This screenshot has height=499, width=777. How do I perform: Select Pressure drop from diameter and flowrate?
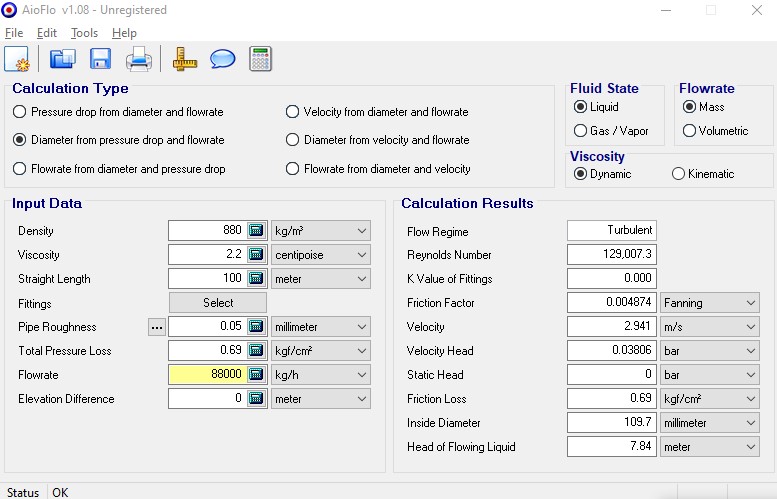(x=20, y=112)
